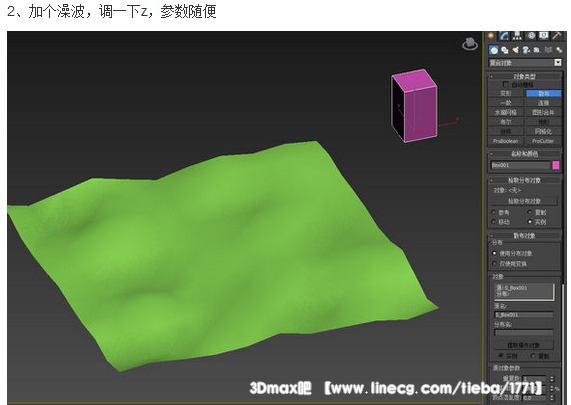Click the 网格化 (Mesher) button
Screen dimensions: 571x405
tap(543, 131)
